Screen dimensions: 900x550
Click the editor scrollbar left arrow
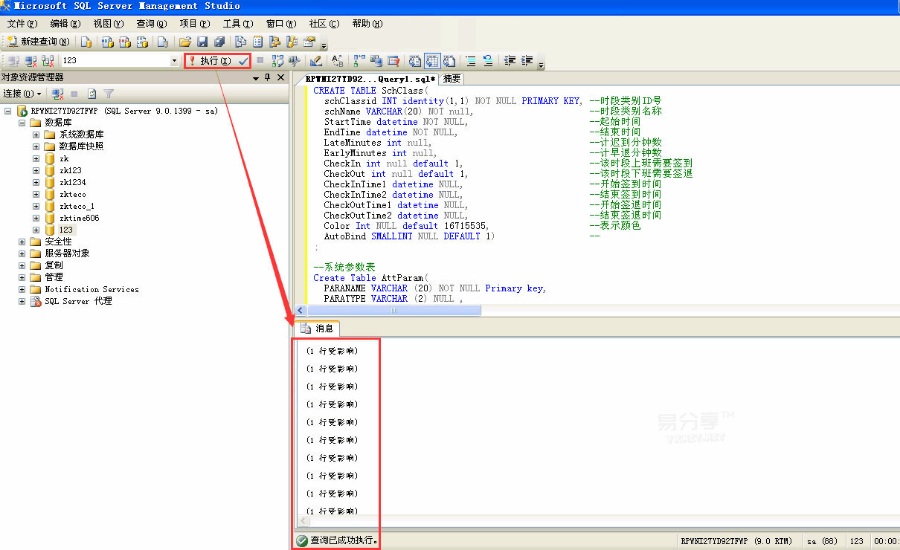click(x=300, y=311)
